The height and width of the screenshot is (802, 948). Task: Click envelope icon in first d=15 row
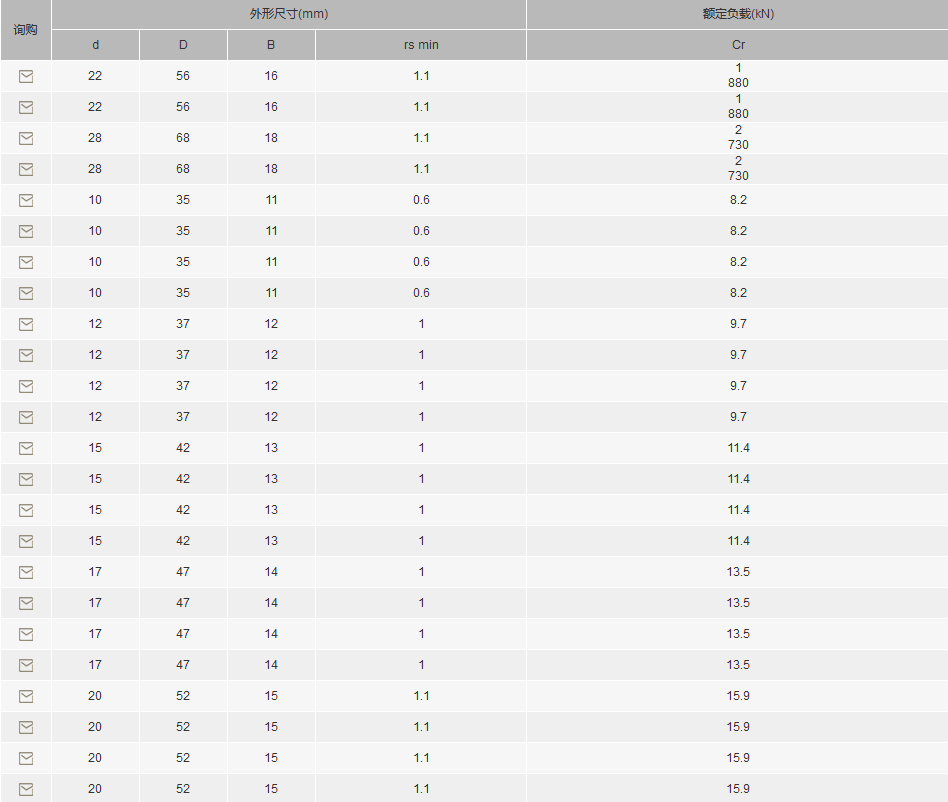click(26, 448)
